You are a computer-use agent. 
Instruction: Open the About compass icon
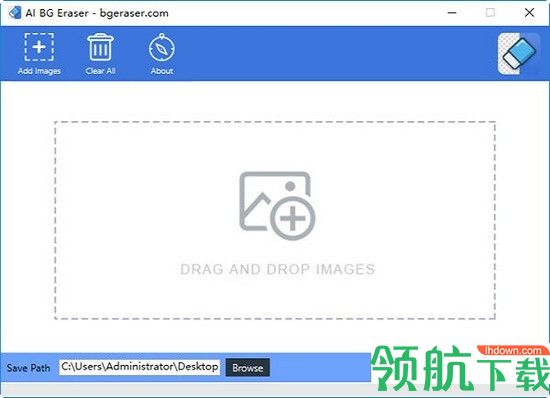pyautogui.click(x=162, y=47)
